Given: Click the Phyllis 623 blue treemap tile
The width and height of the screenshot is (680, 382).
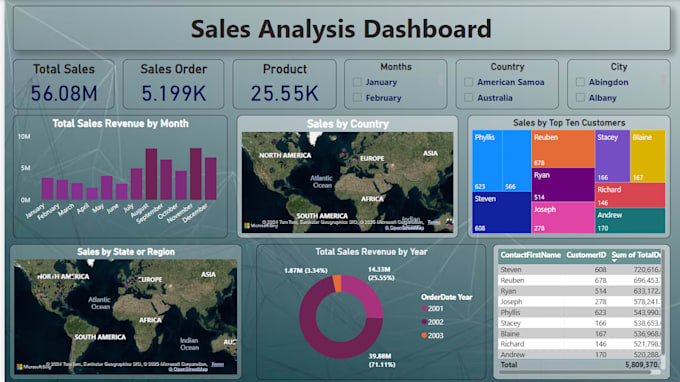Looking at the screenshot, I should click(487, 160).
